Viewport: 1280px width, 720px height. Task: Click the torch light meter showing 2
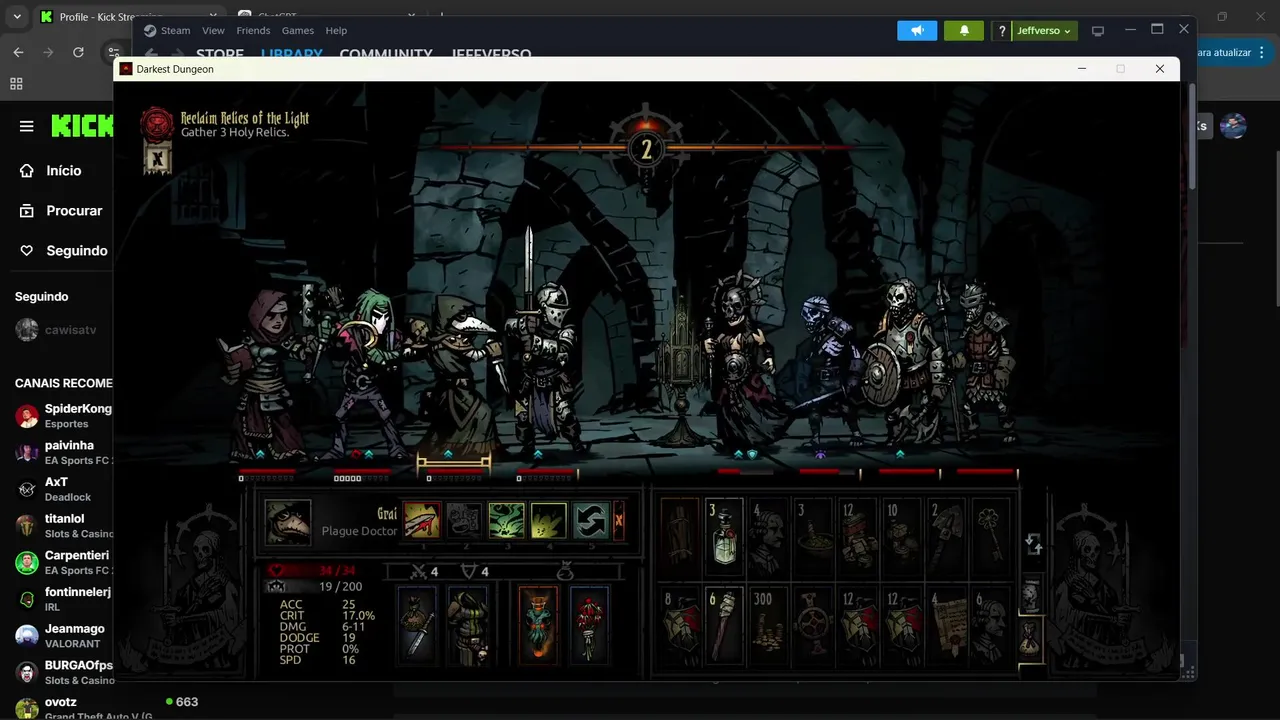pos(646,150)
